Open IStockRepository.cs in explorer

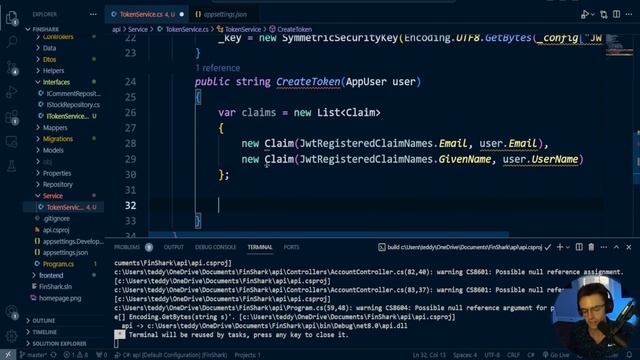coord(73,105)
